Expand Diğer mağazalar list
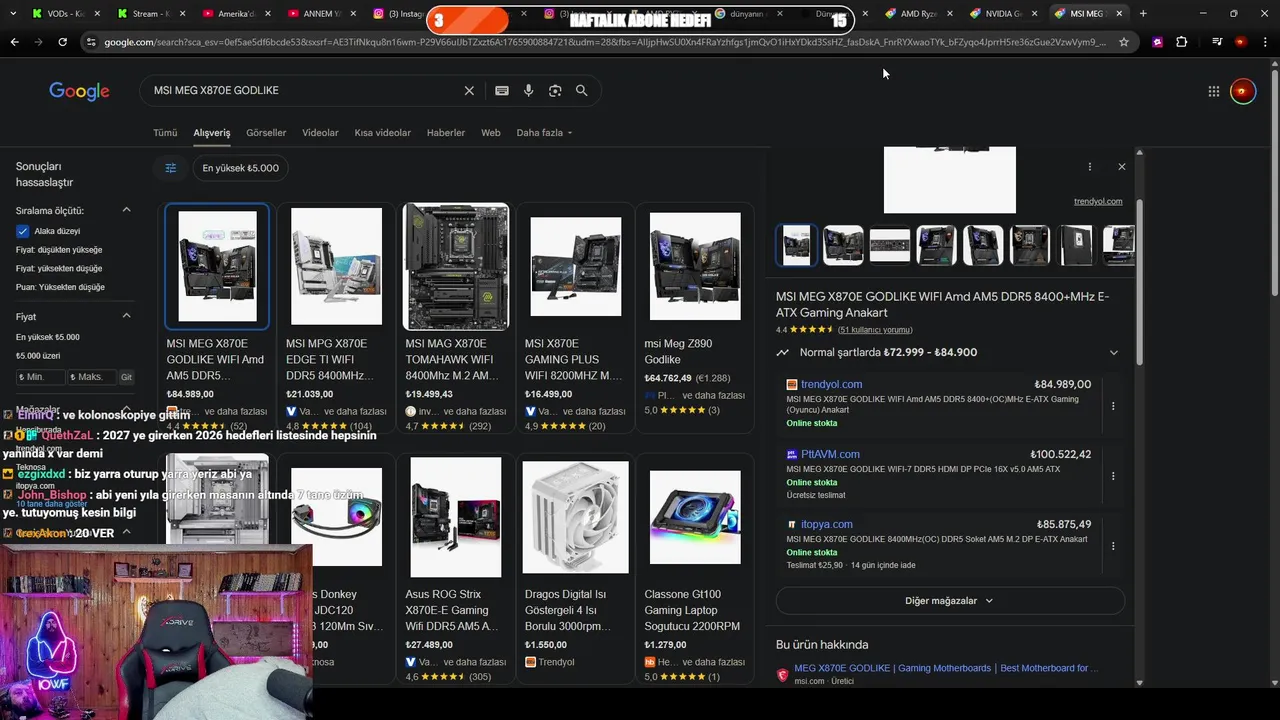Image resolution: width=1280 pixels, height=720 pixels. click(x=950, y=601)
